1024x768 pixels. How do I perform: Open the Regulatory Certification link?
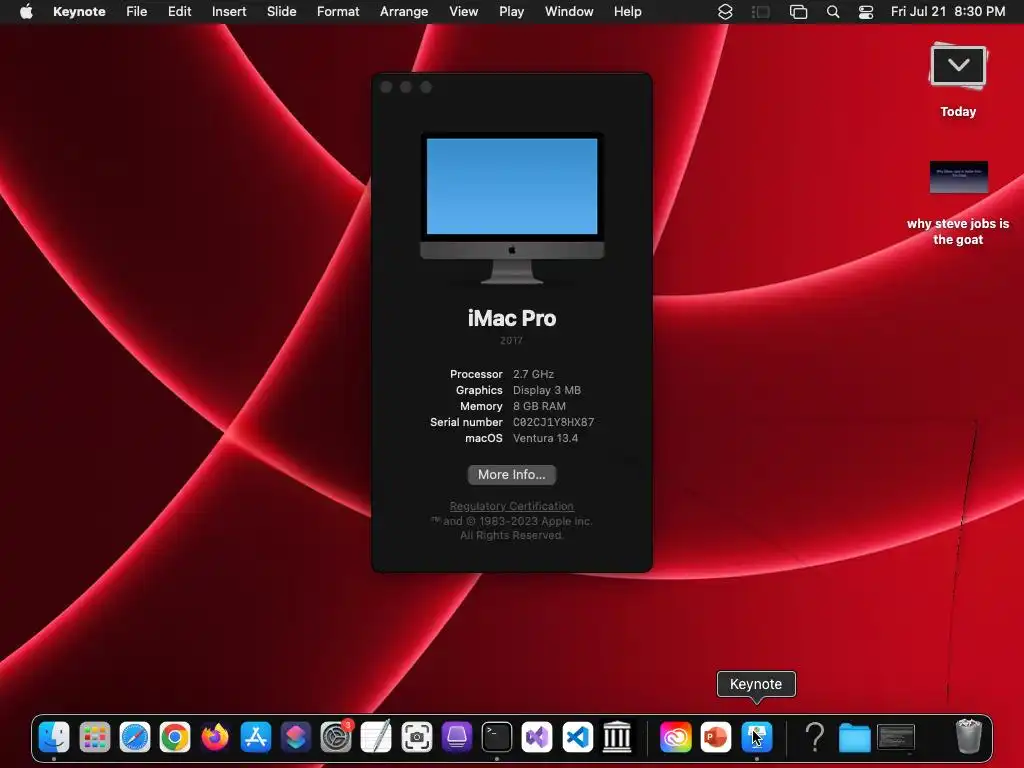[511, 506]
